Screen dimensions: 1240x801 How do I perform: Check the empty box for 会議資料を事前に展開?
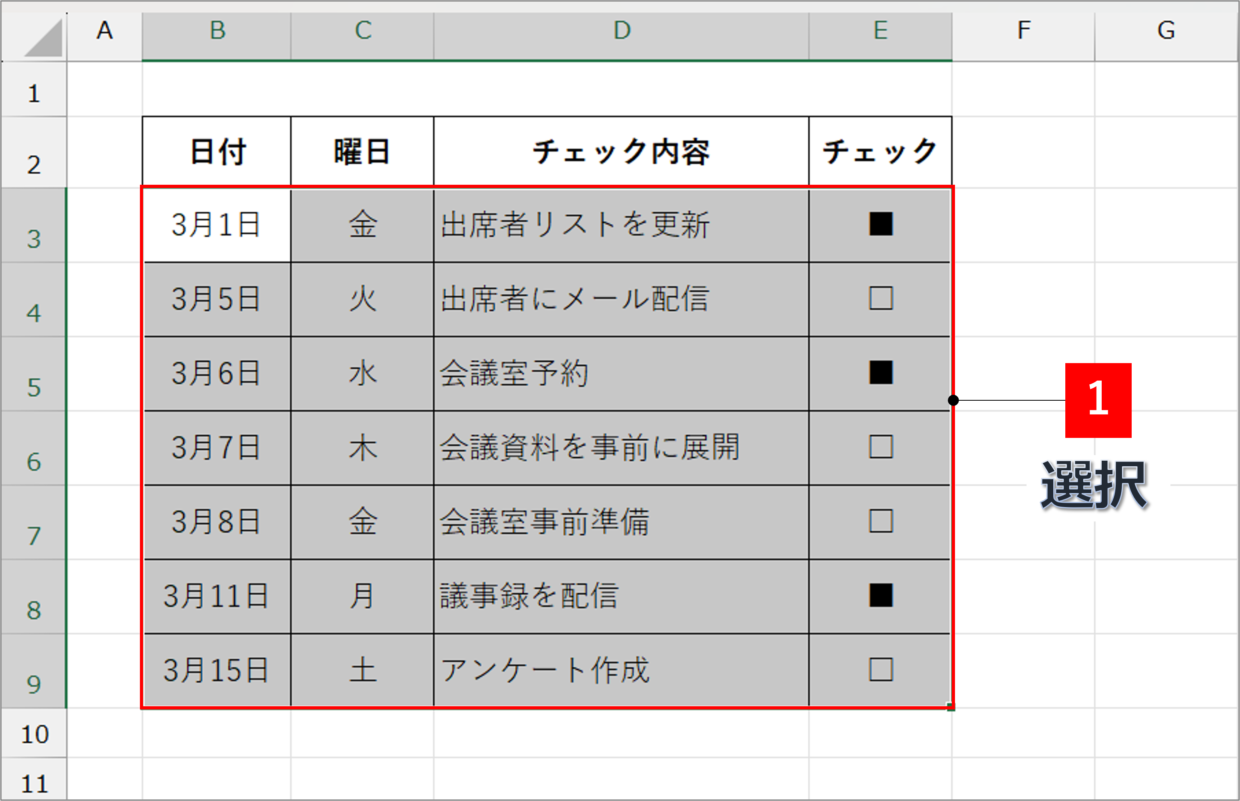click(881, 447)
